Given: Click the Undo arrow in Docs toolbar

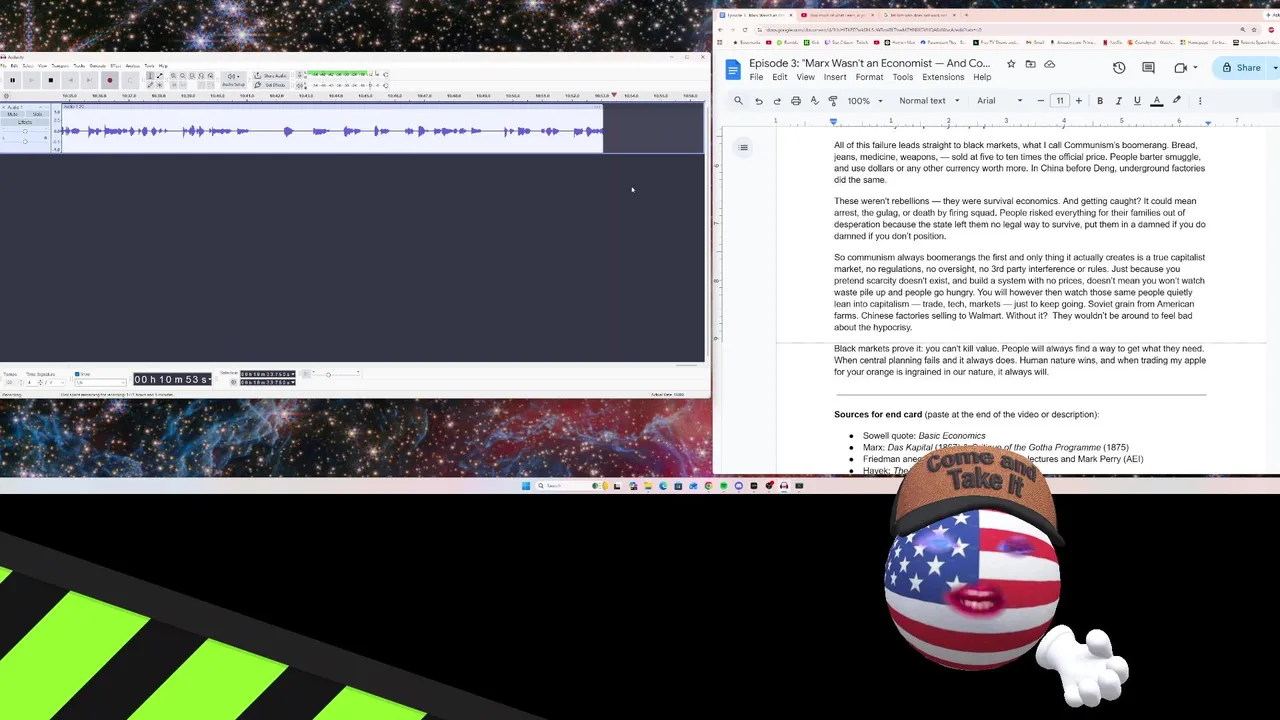Looking at the screenshot, I should click(x=759, y=101).
